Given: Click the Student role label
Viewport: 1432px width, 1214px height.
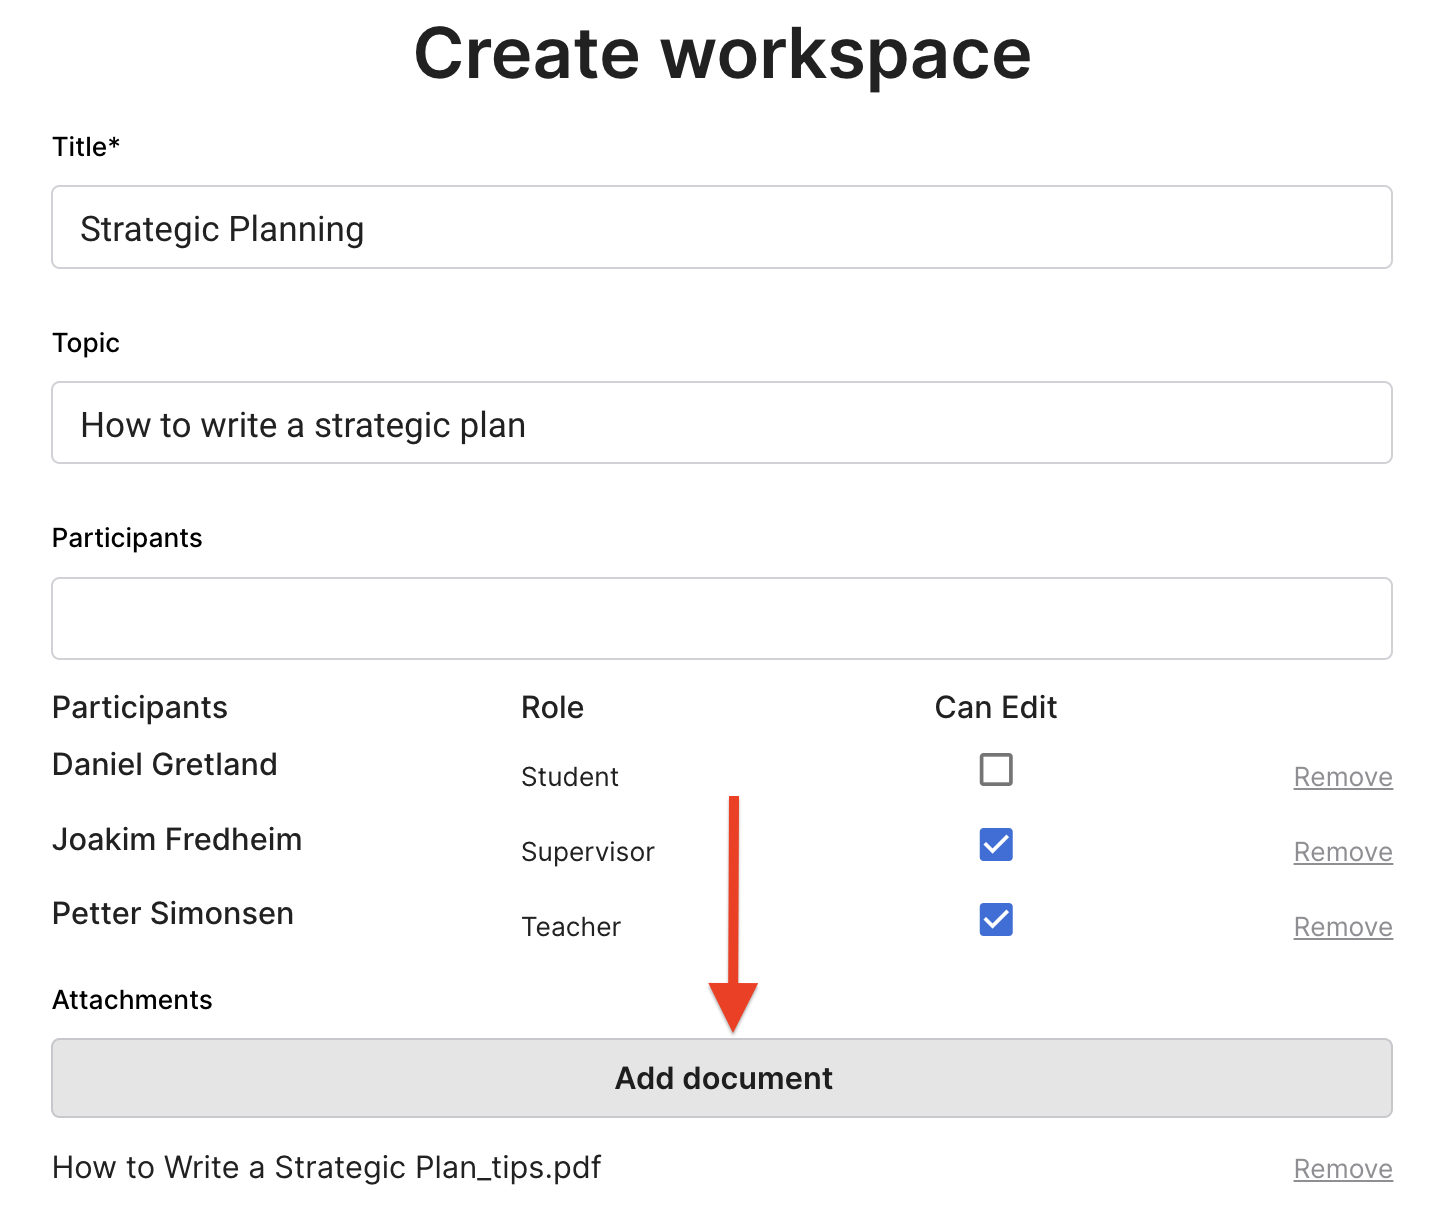Looking at the screenshot, I should (569, 777).
